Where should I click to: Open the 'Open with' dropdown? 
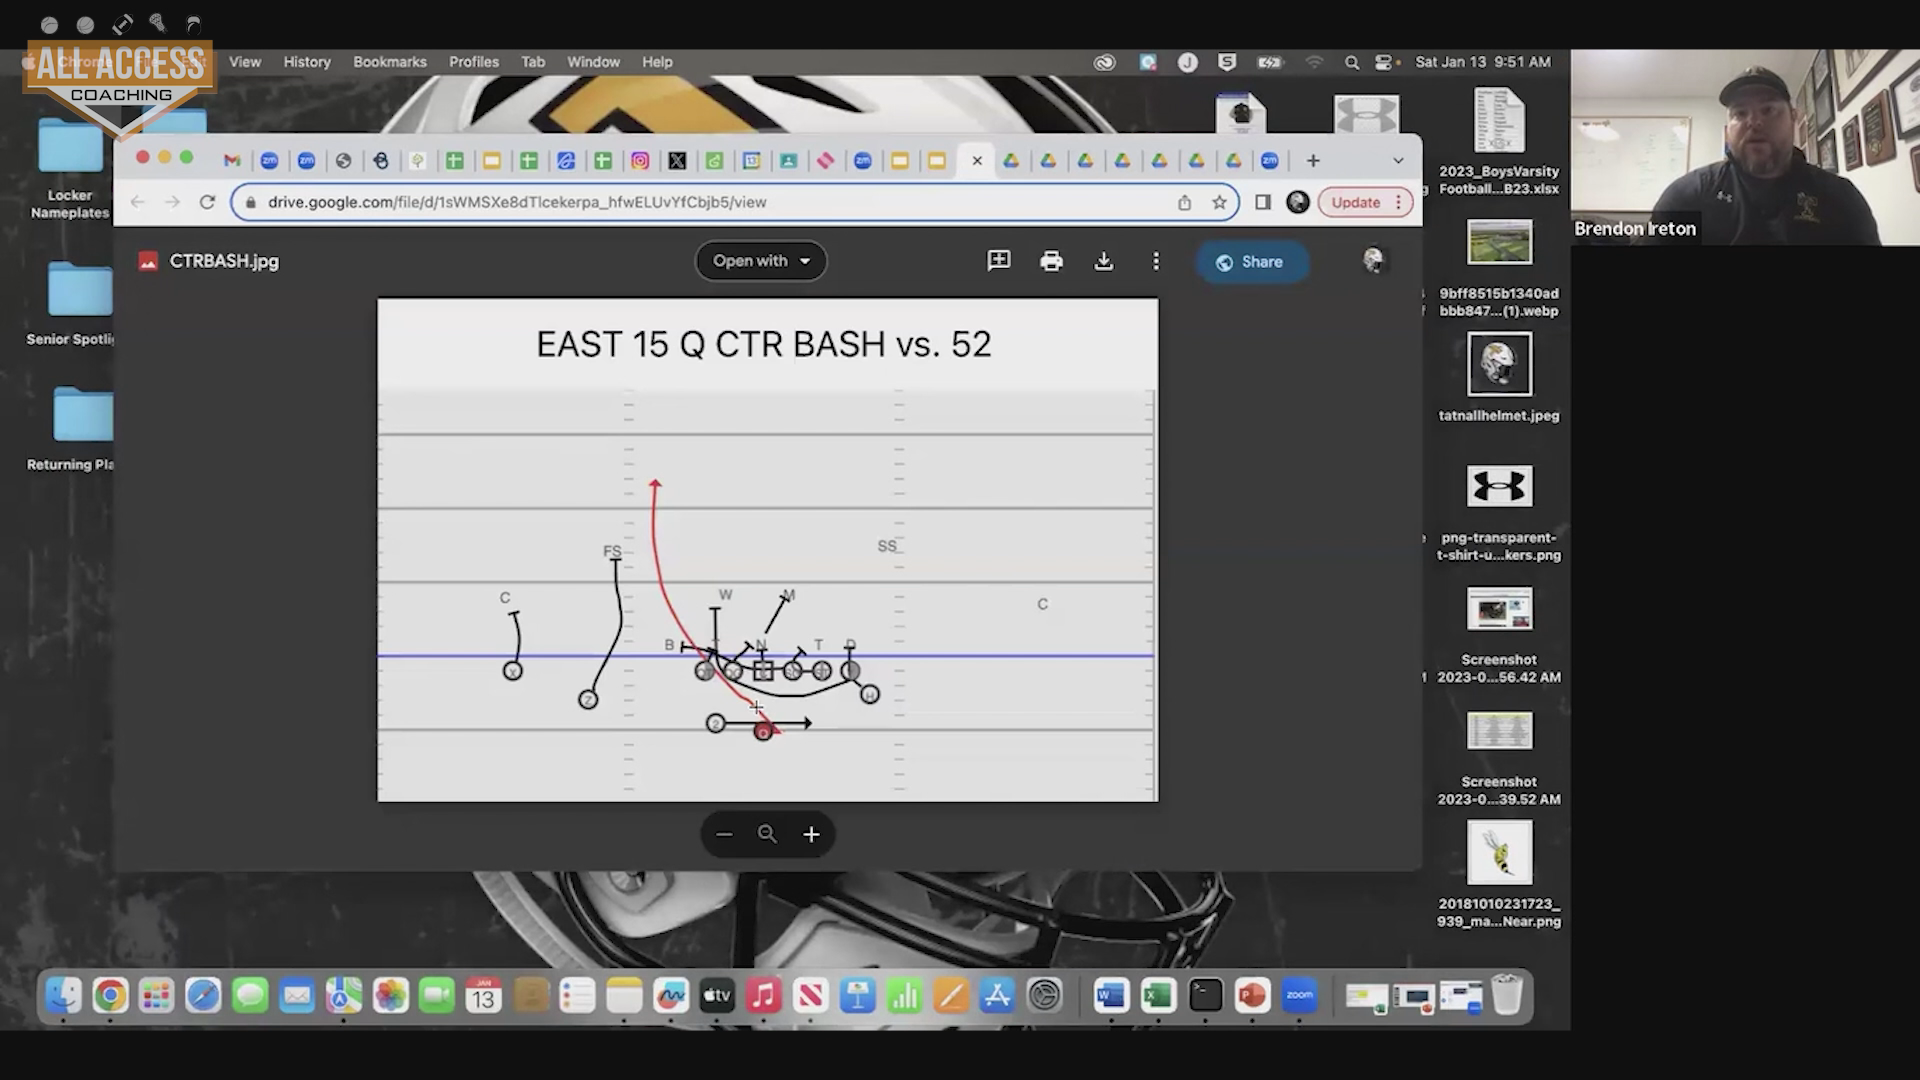coord(761,261)
